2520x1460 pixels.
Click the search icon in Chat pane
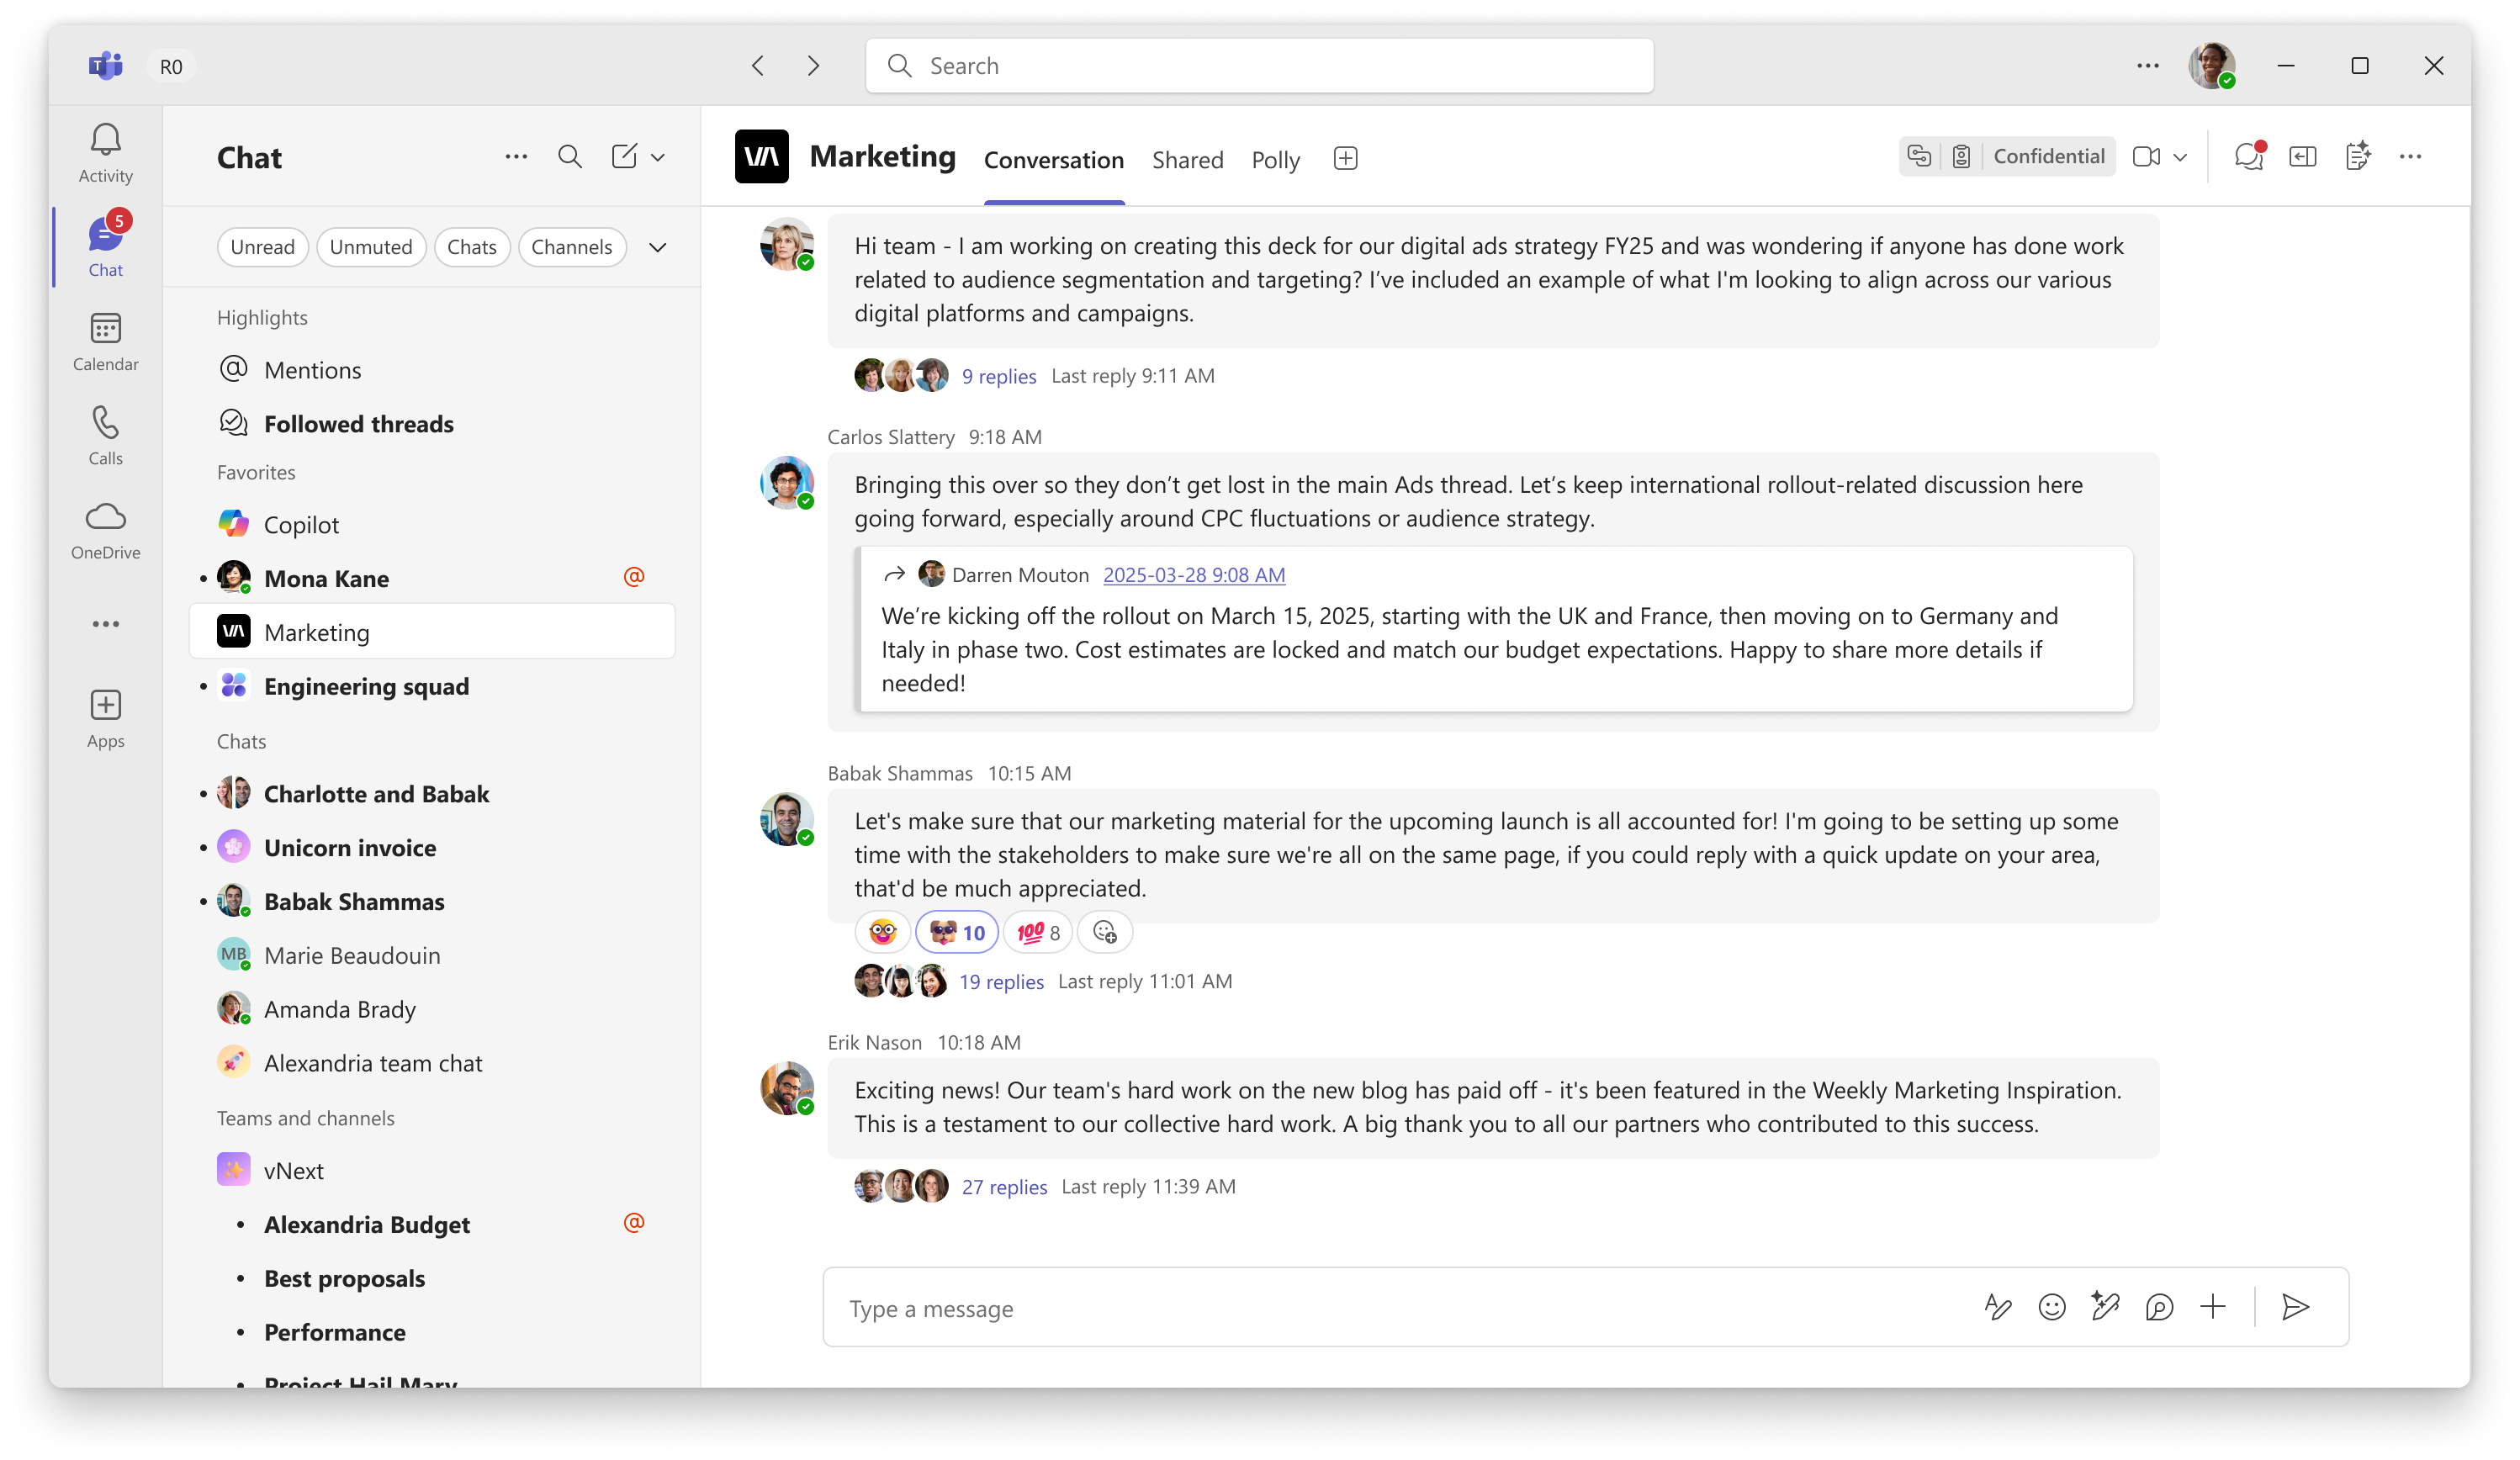click(x=570, y=157)
